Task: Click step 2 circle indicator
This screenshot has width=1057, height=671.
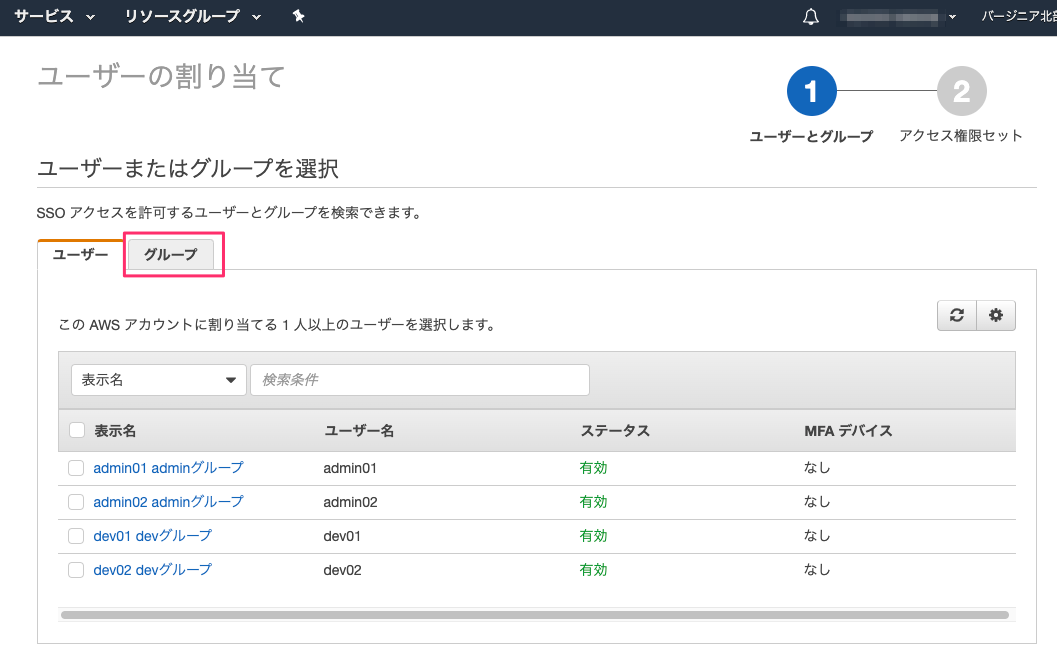Action: tap(961, 91)
